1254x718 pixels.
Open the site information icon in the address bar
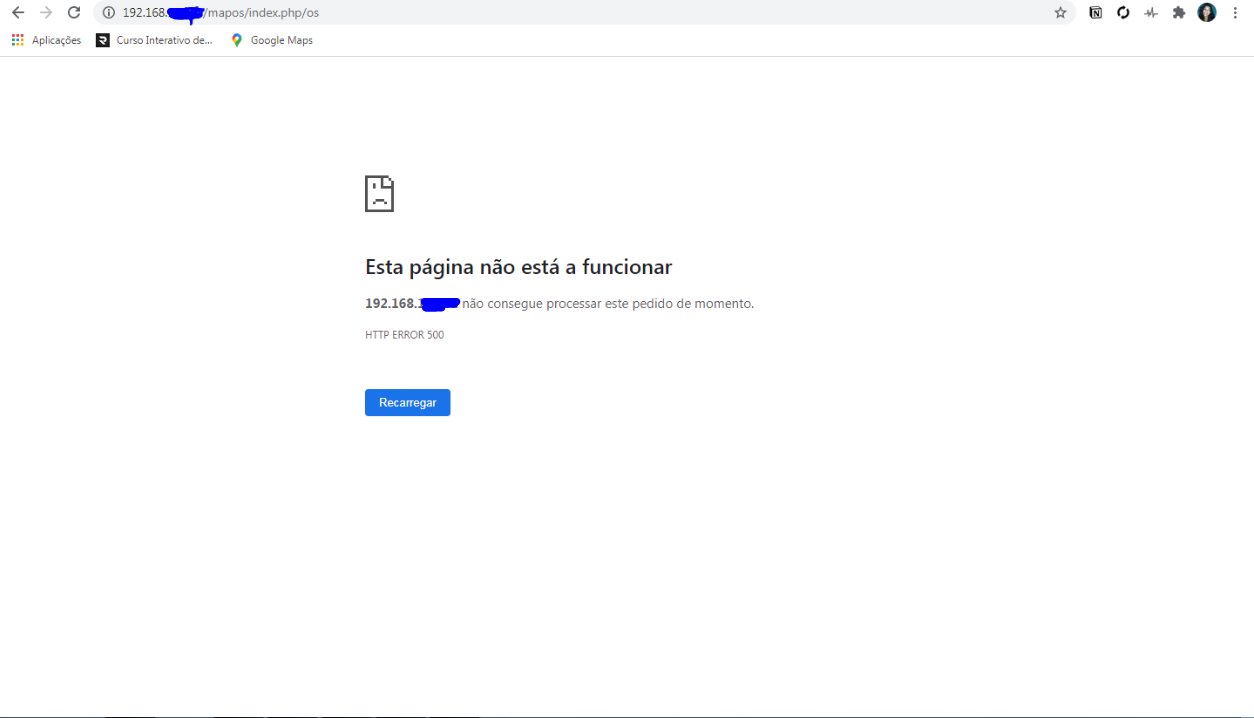pos(109,13)
